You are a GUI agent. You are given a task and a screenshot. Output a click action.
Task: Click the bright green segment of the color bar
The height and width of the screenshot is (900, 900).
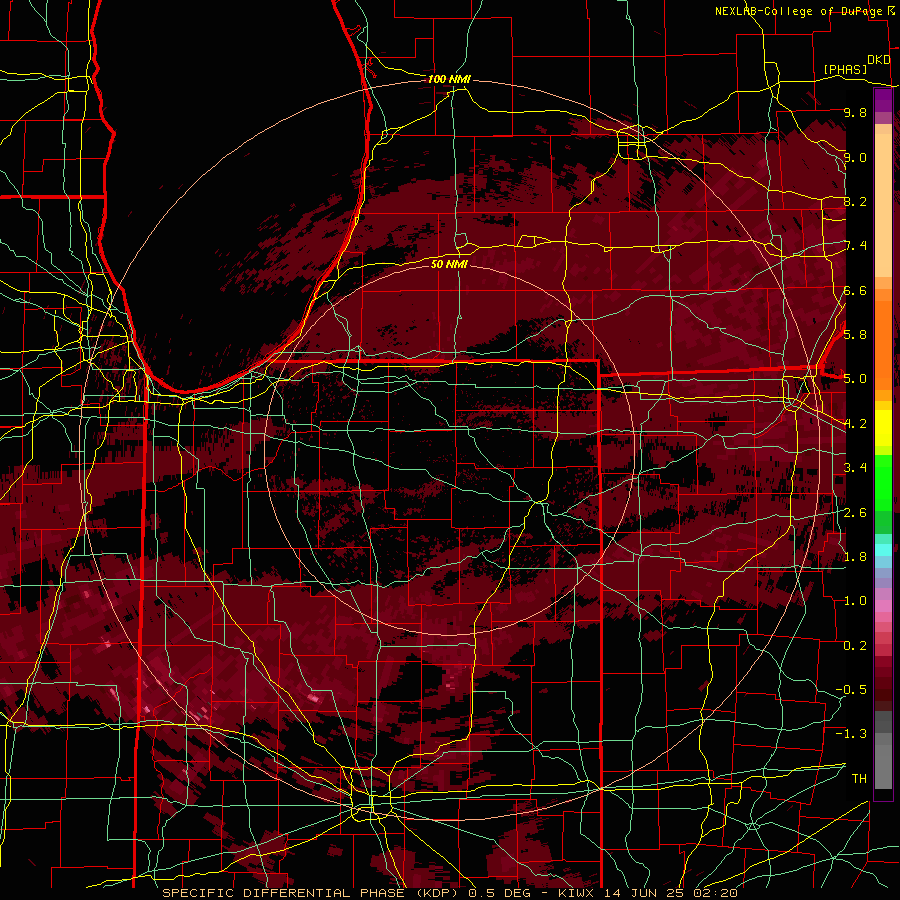[x=883, y=484]
